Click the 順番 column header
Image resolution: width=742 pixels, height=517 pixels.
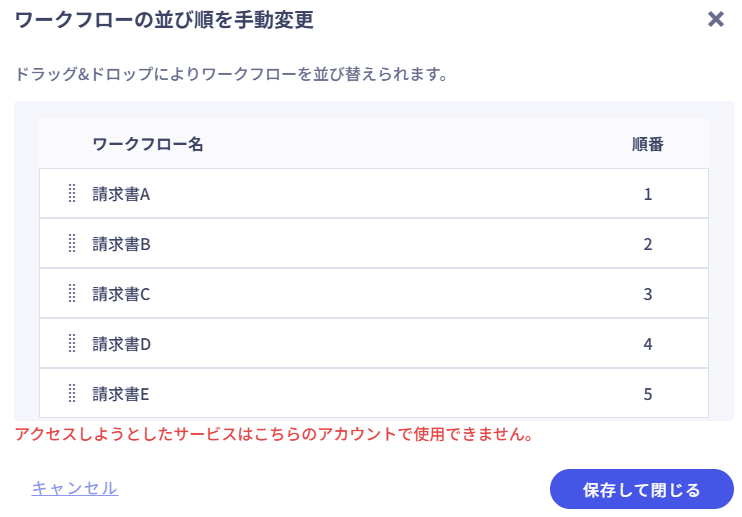pos(648,144)
